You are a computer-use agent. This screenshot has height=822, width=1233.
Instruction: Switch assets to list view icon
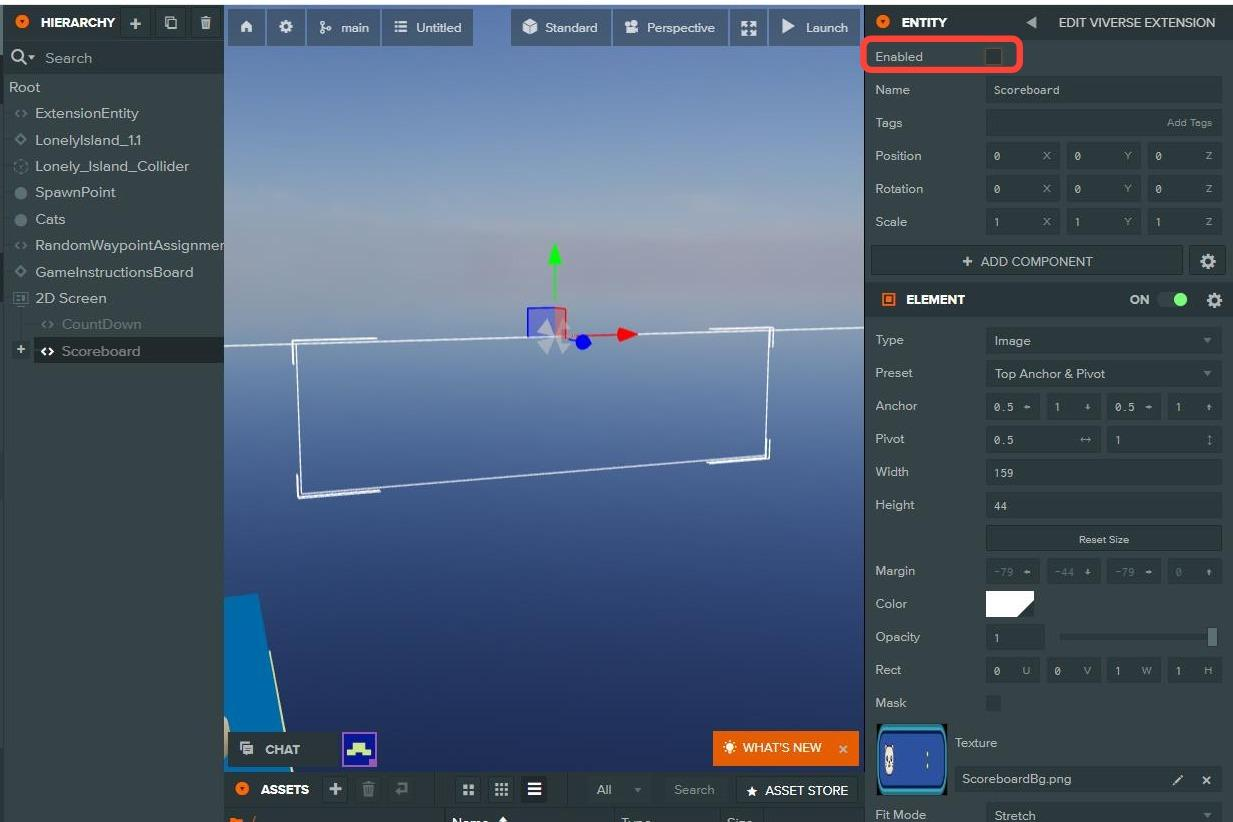[x=535, y=790]
